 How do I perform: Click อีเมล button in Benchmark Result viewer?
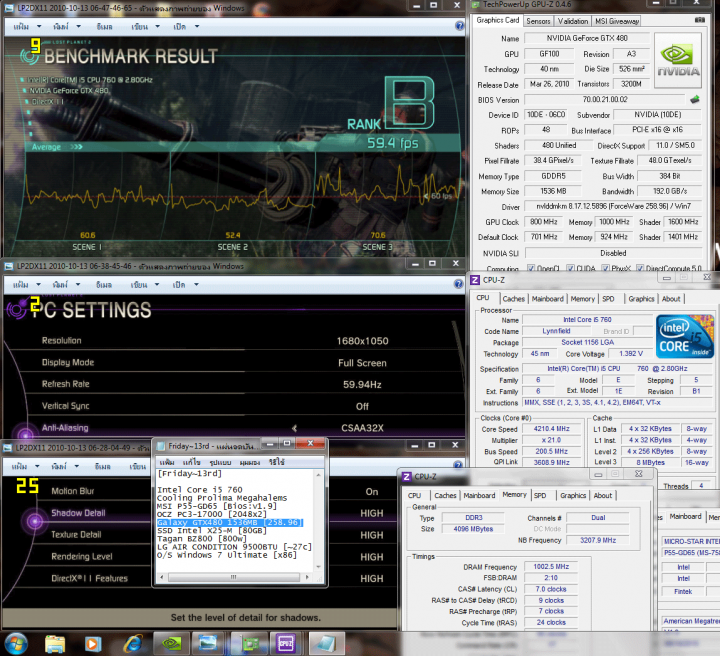(105, 27)
